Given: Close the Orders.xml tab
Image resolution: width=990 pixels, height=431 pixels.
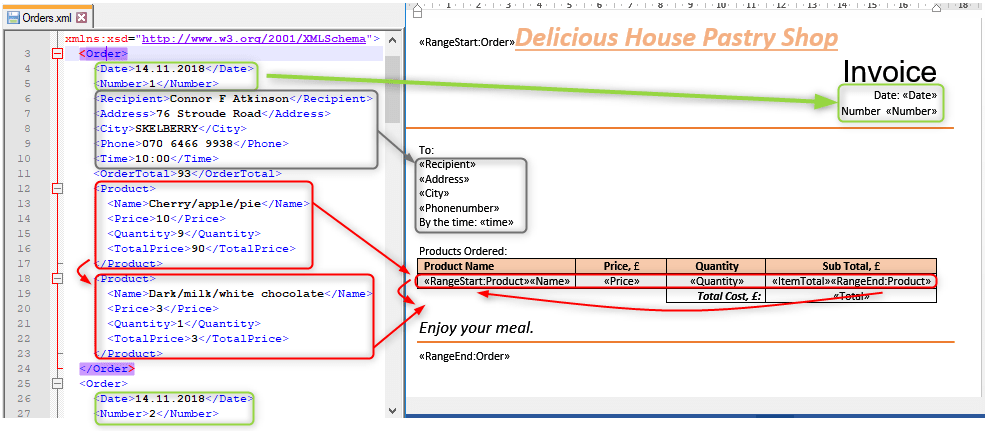Looking at the screenshot, I should (x=81, y=18).
